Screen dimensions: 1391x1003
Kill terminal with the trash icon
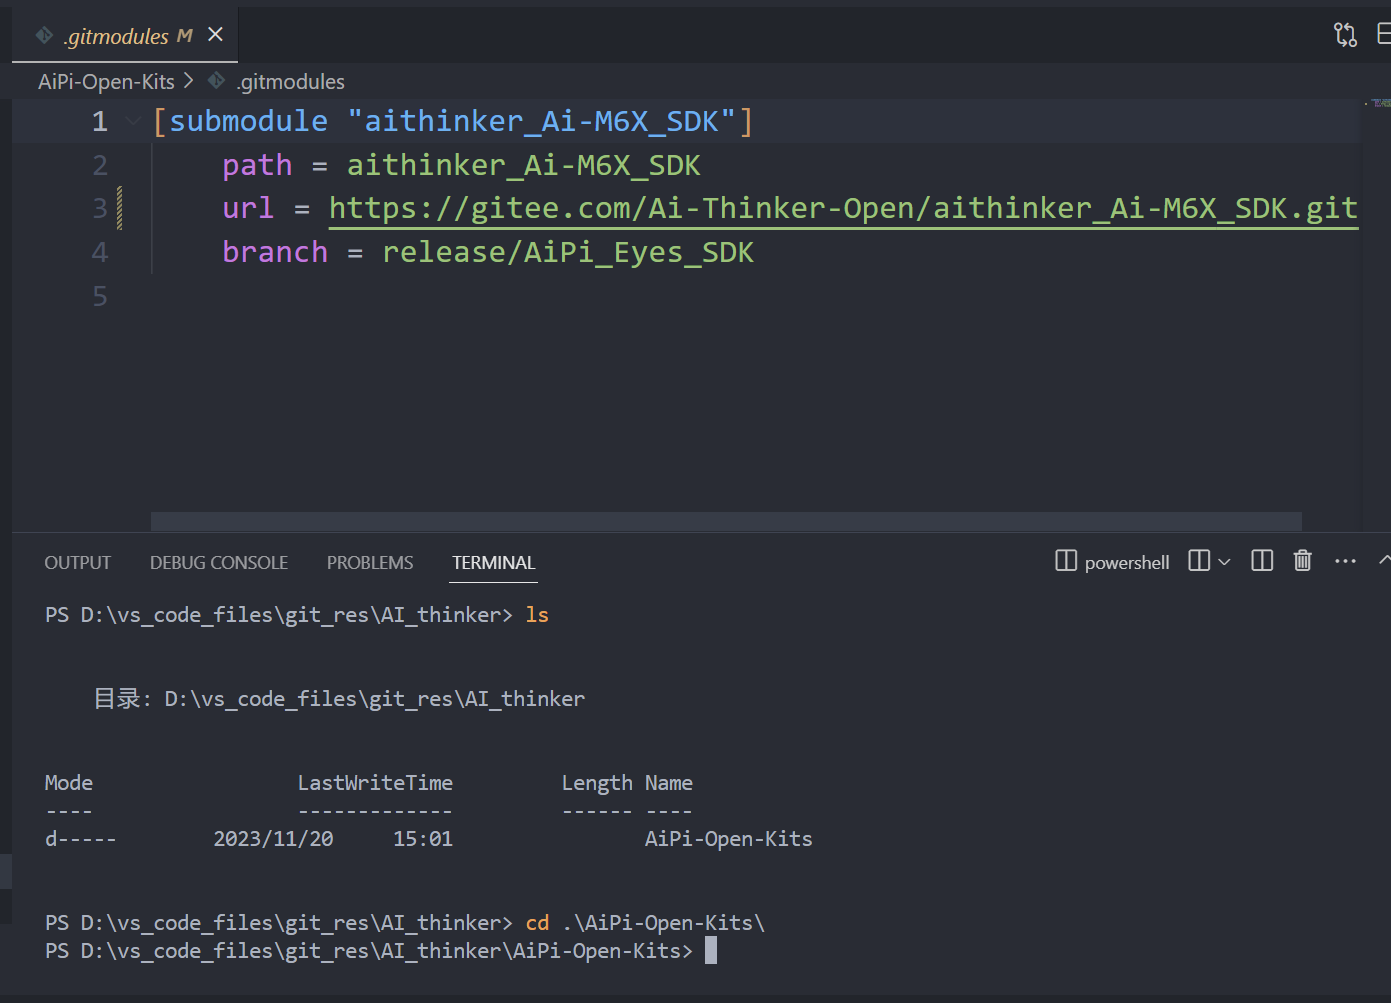(x=1302, y=561)
